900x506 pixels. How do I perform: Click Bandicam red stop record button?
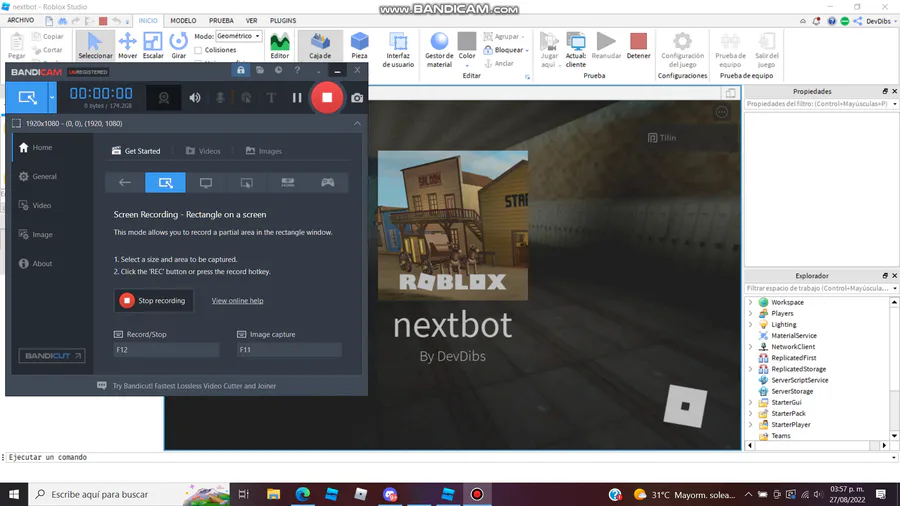(327, 98)
